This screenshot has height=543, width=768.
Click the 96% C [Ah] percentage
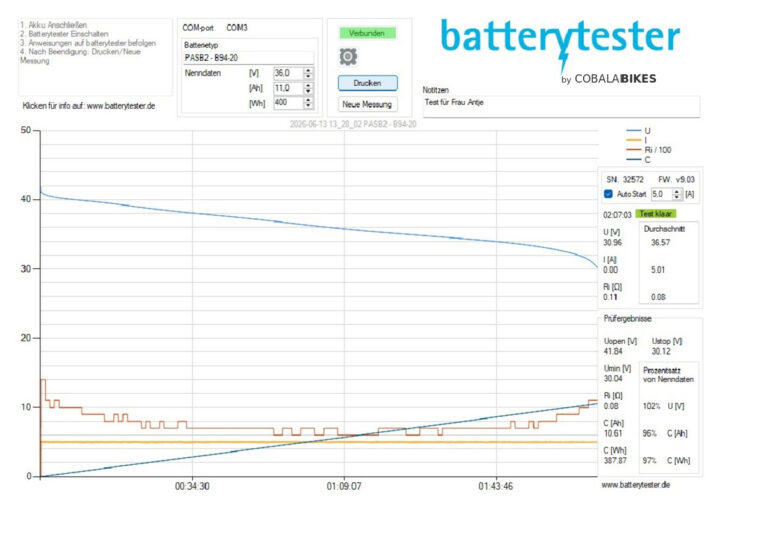click(649, 433)
